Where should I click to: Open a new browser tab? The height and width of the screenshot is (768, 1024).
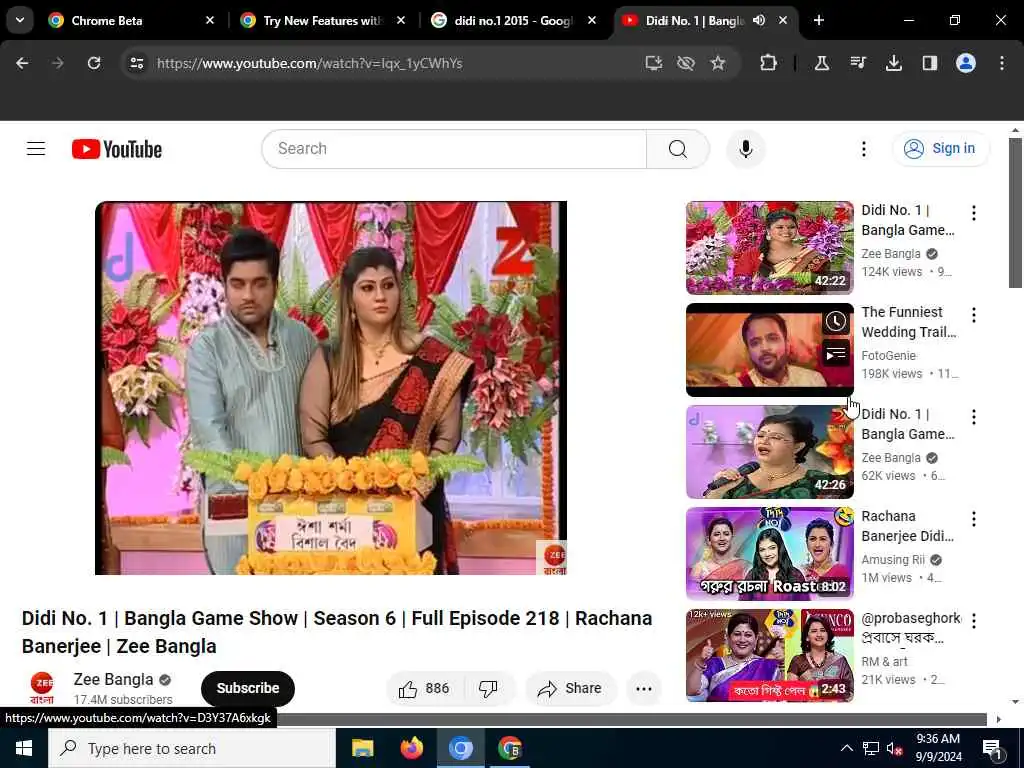click(x=818, y=21)
